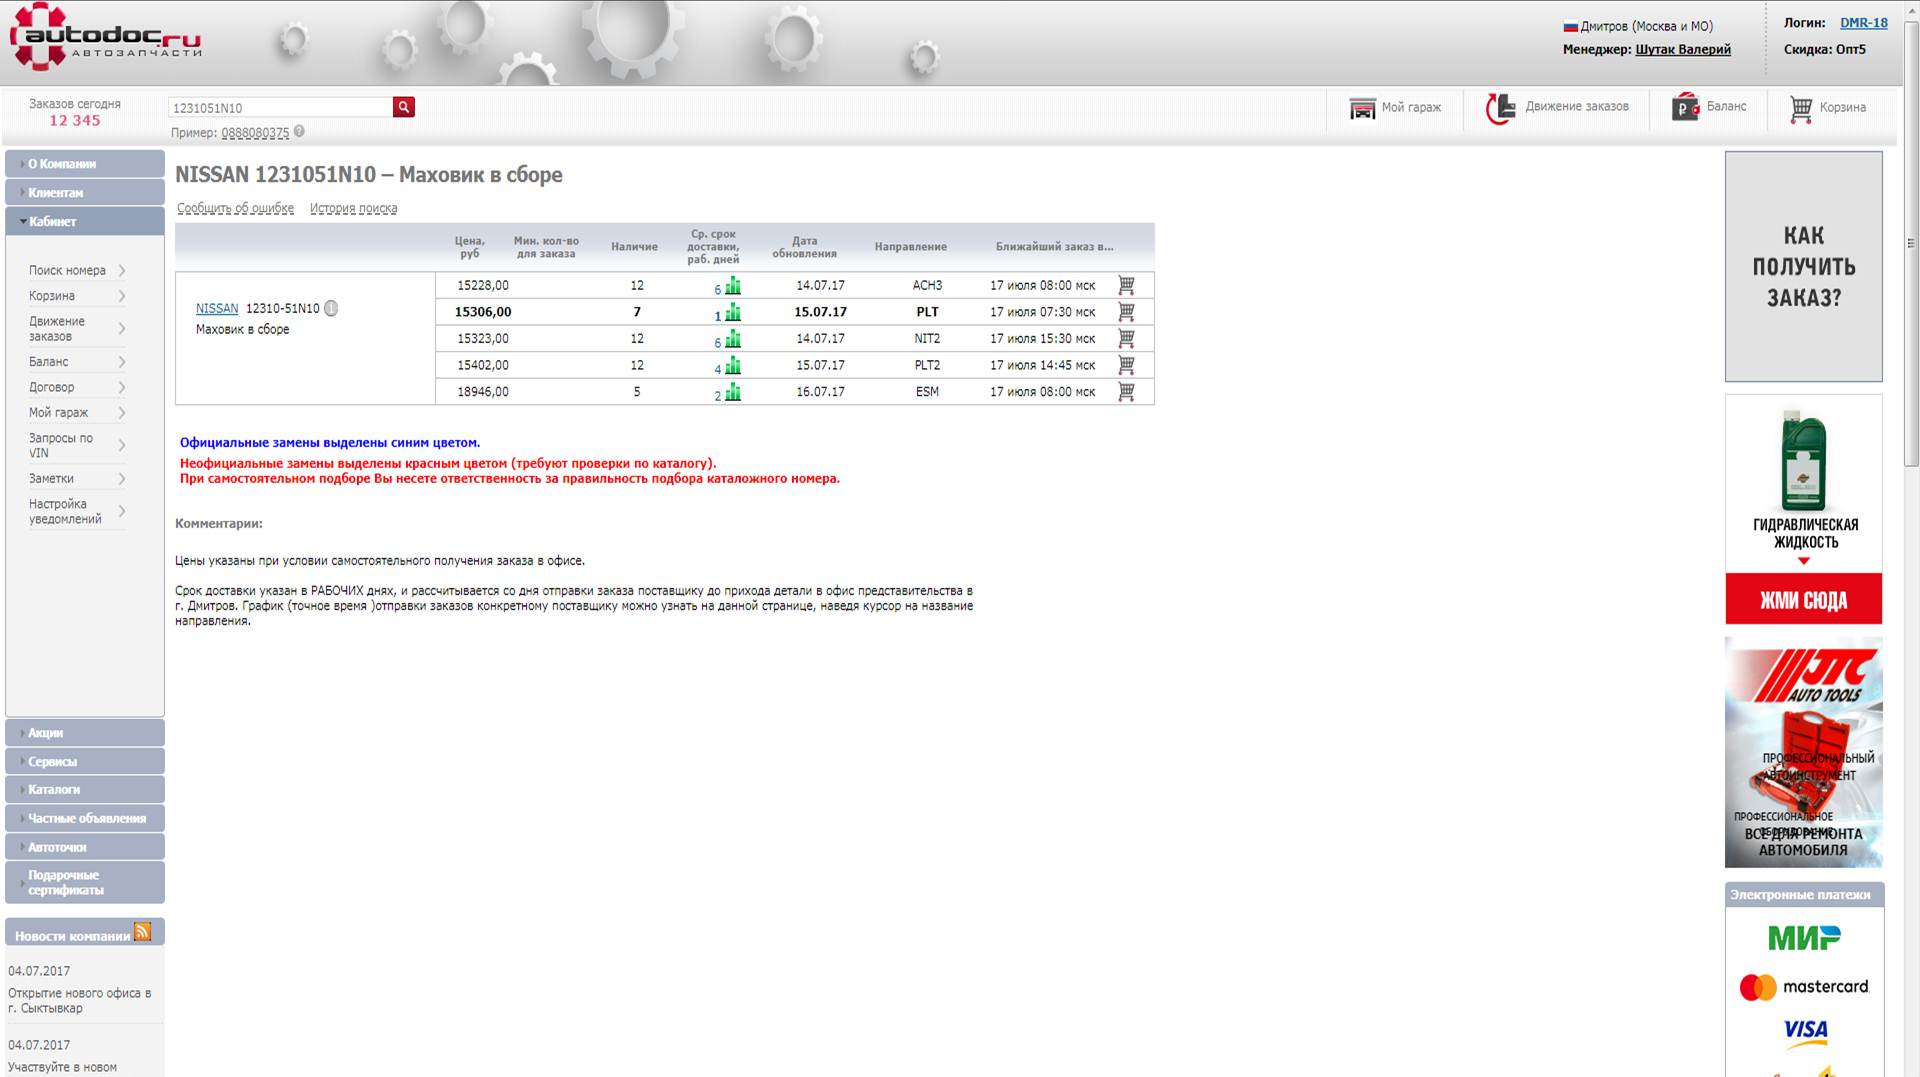The image size is (1920, 1077).
Task: Show delivery statistics chart for ACH3 row
Action: point(733,286)
